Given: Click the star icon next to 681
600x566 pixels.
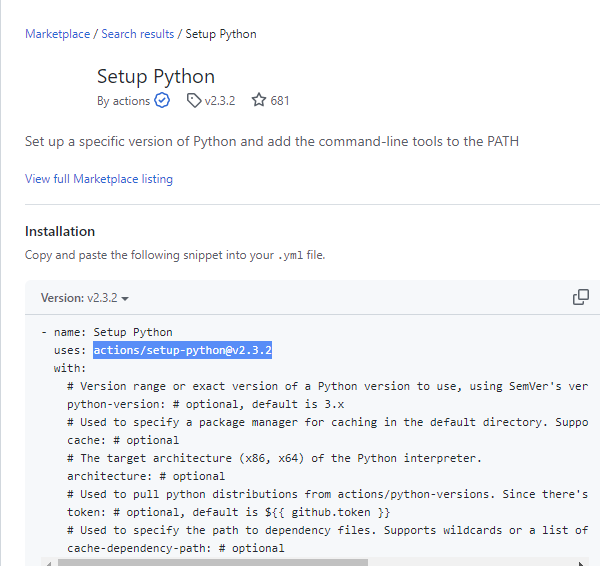Looking at the screenshot, I should [x=259, y=100].
